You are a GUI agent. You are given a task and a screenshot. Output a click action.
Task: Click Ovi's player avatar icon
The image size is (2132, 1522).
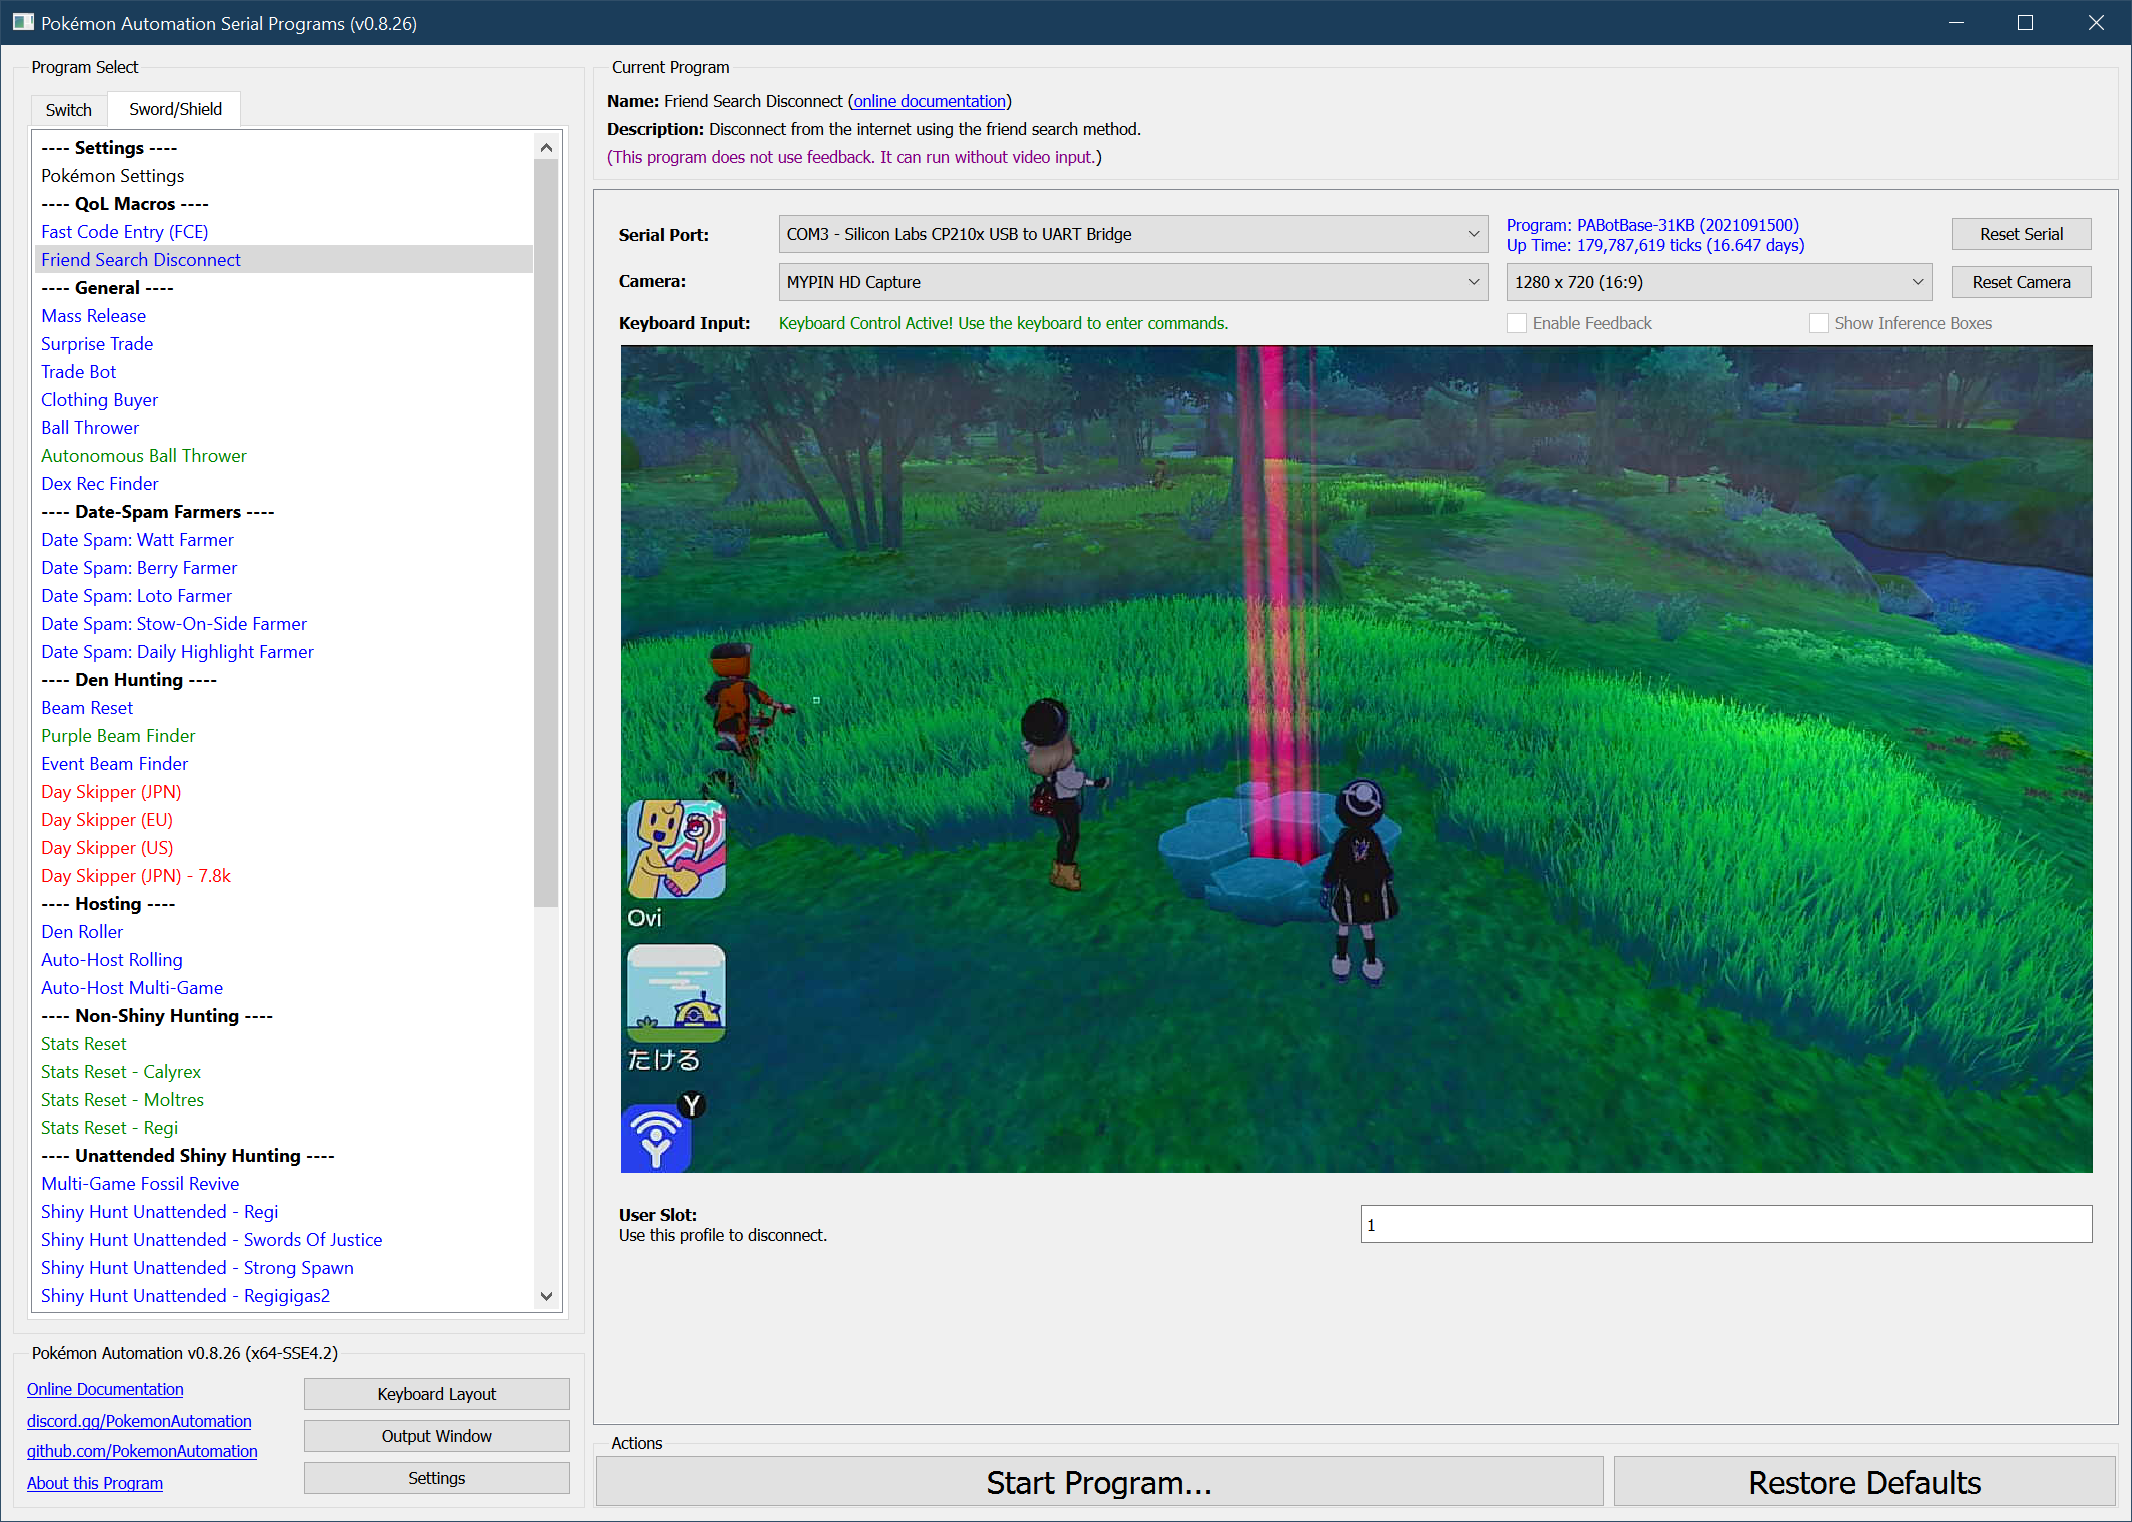coord(676,849)
